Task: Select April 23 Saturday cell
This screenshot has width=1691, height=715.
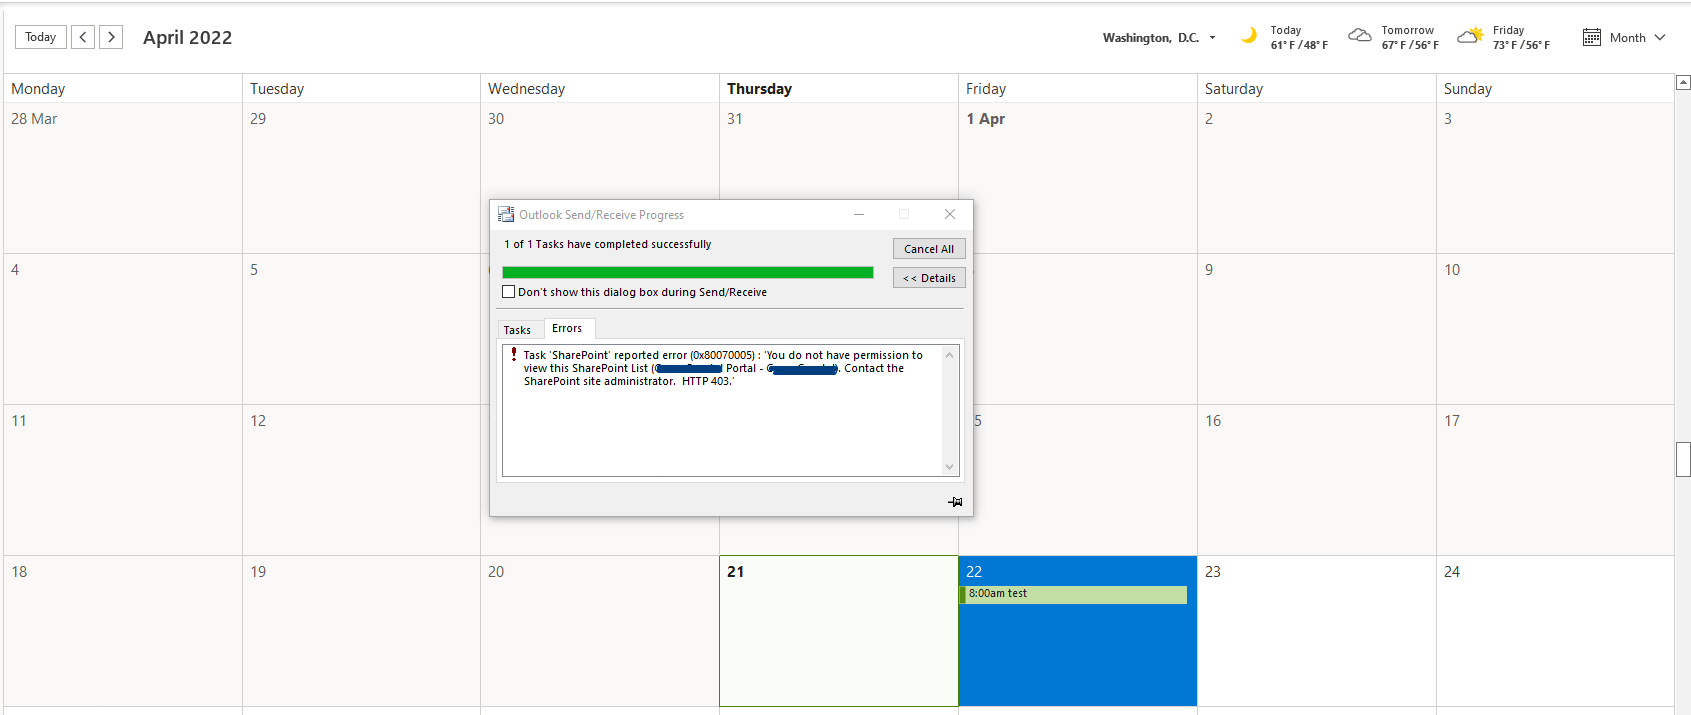Action: click(x=1316, y=631)
